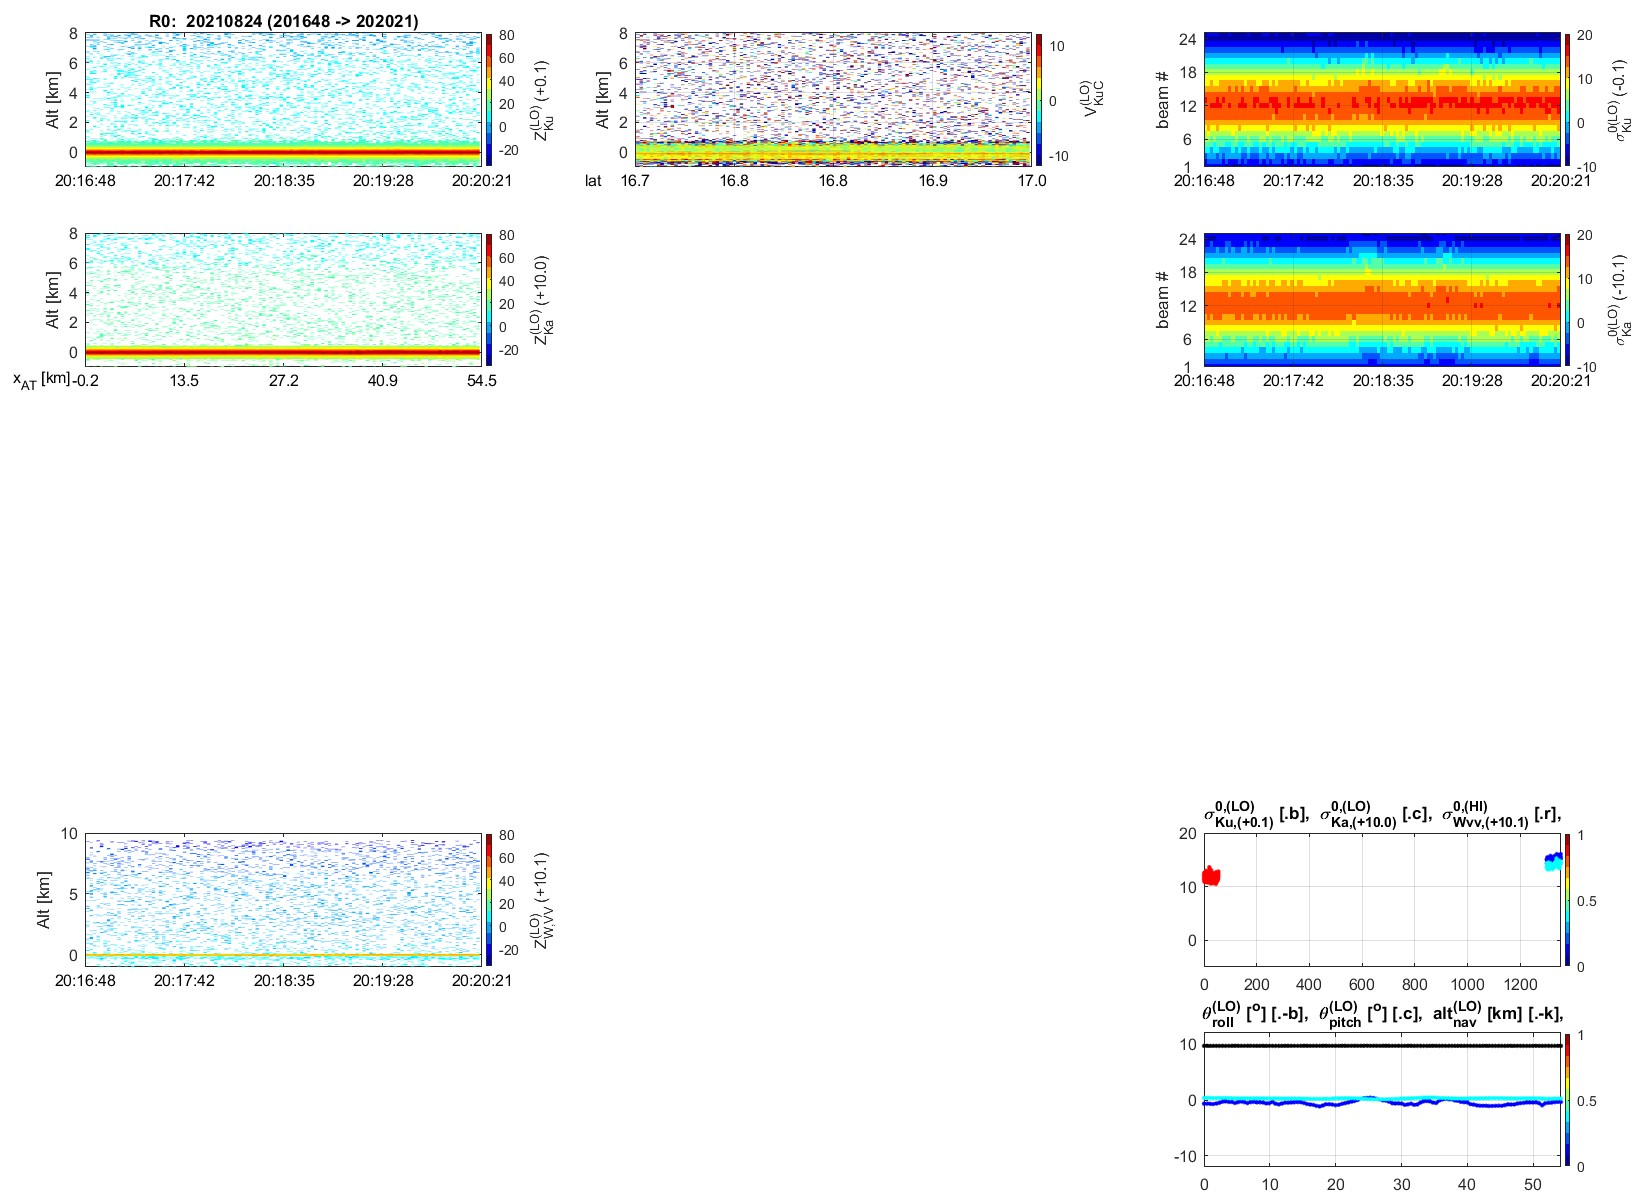Click the roll, pitch, altitude plot title
Screen dimensions: 1650x1200
[x=1382, y=1014]
